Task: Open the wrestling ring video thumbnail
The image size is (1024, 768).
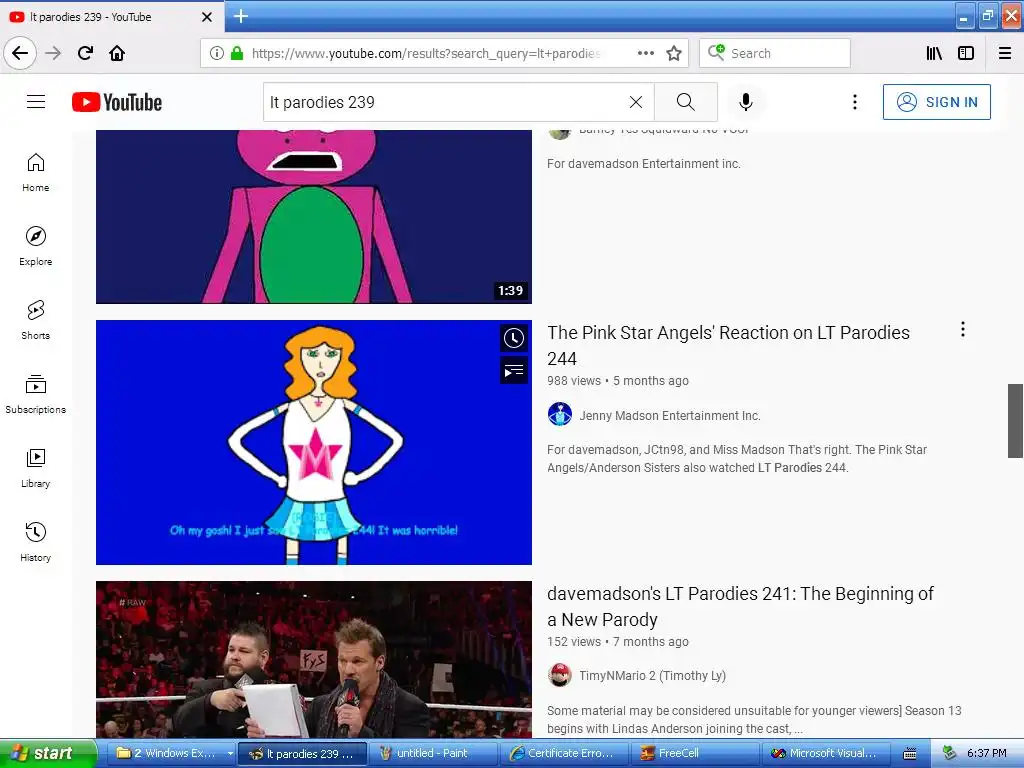Action: click(313, 660)
